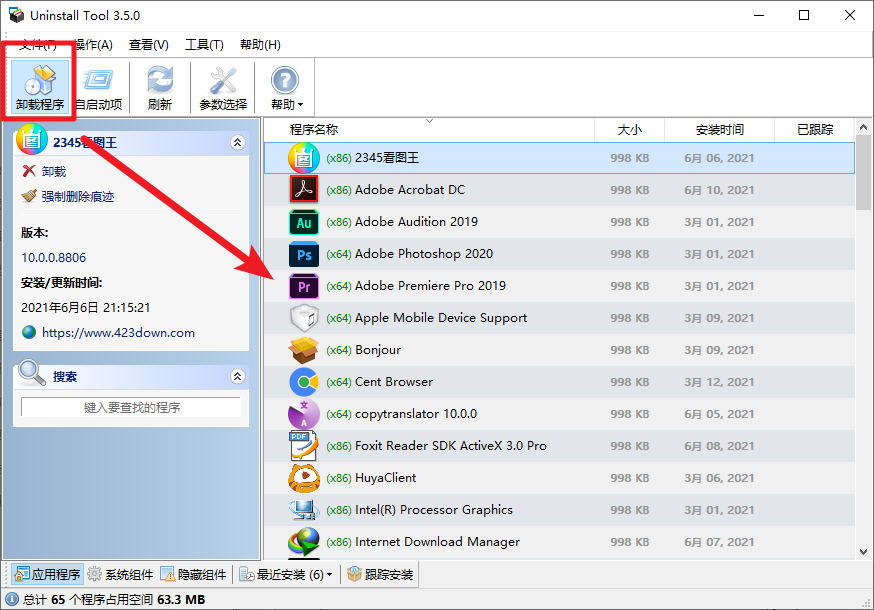Focus the program search input field
Screen dimensions: 874x610
click(131, 407)
